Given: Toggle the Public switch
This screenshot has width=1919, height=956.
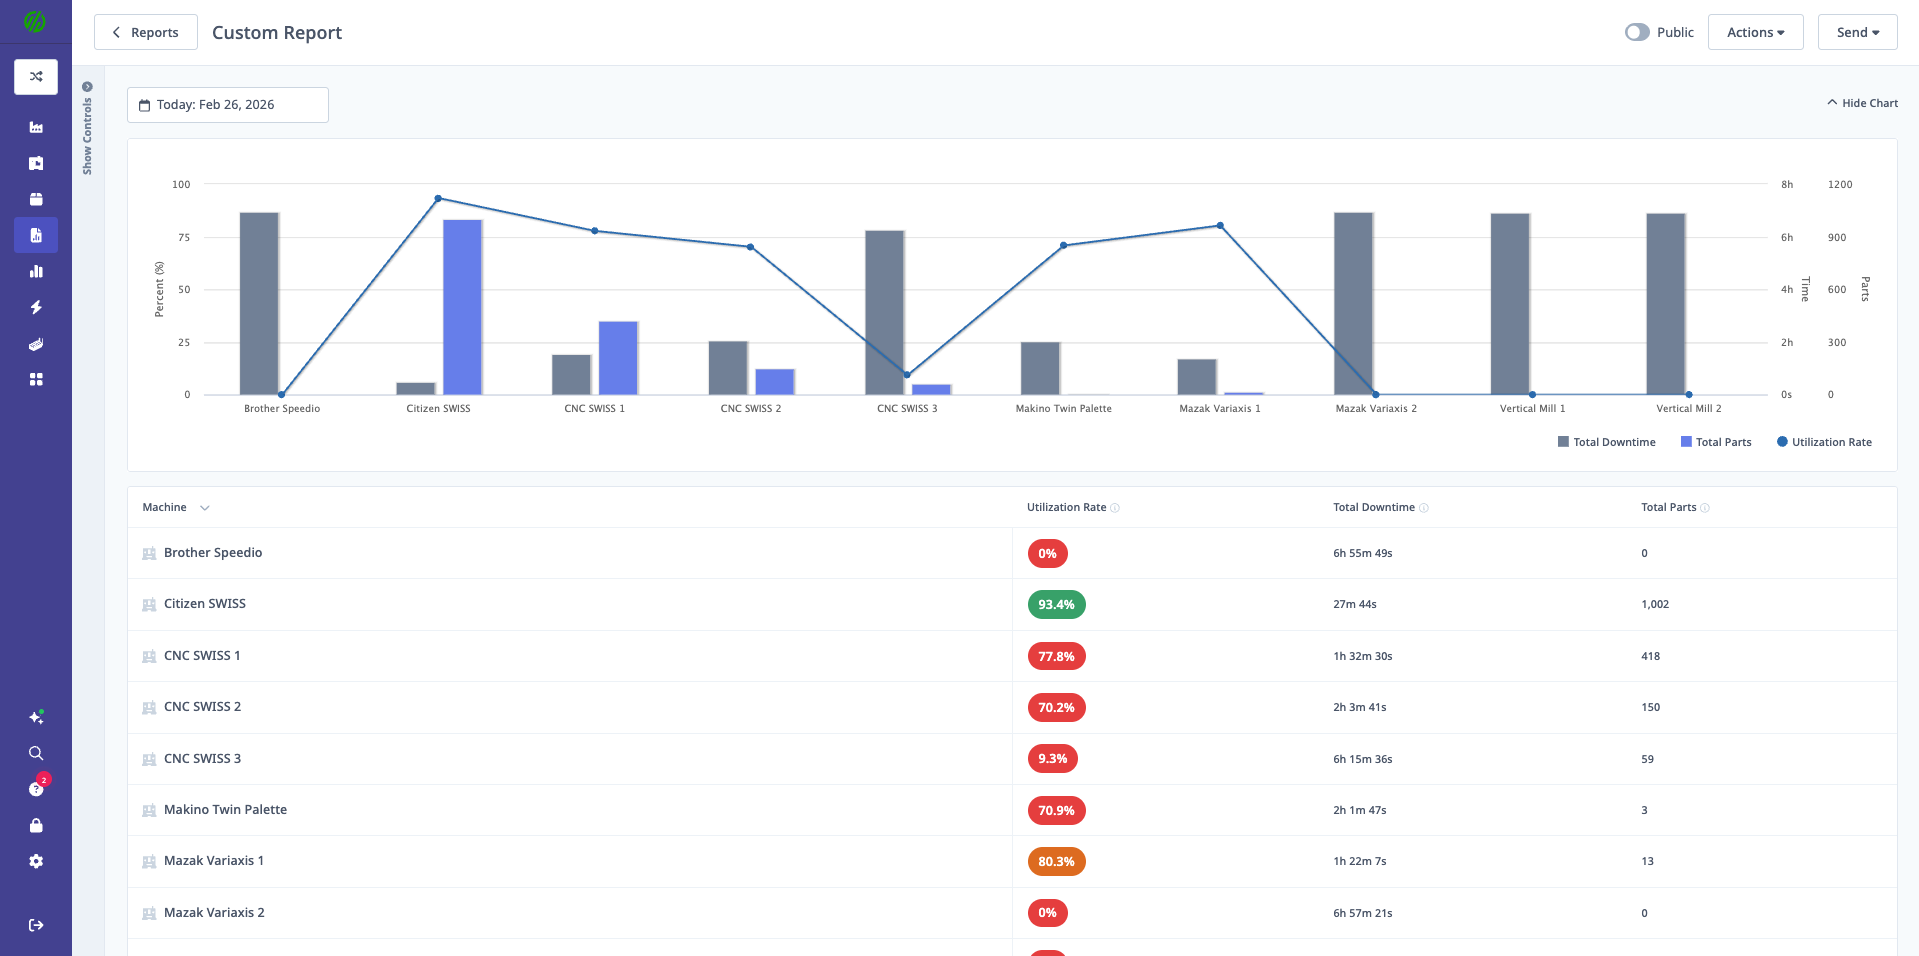Looking at the screenshot, I should coord(1637,32).
